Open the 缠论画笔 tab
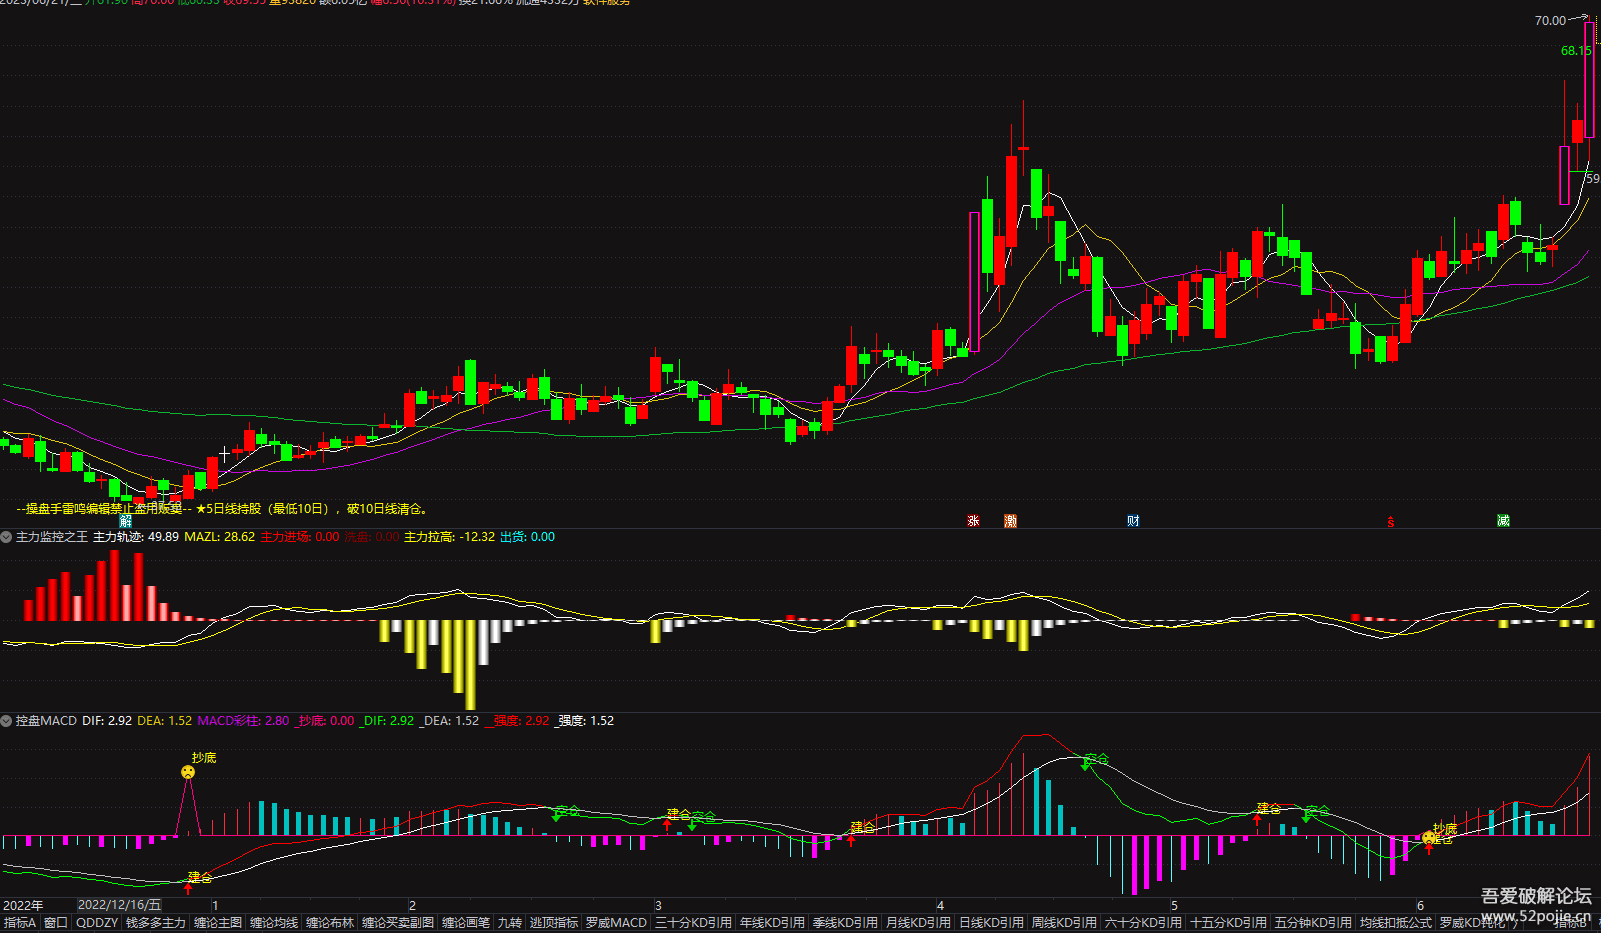Screen dimensions: 1601x933 pyautogui.click(x=466, y=923)
